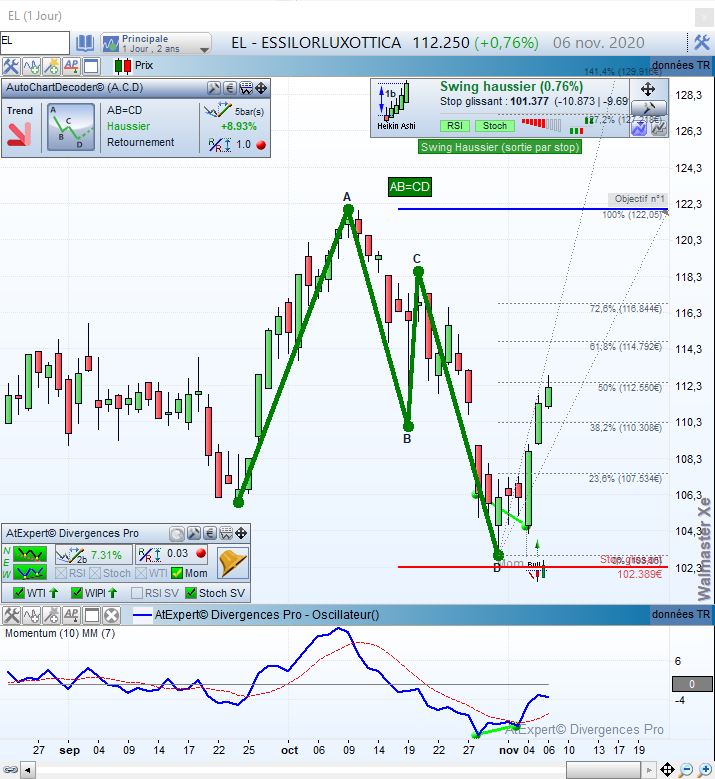Open AutoChartDecoder settings hammer icon

pos(214,88)
